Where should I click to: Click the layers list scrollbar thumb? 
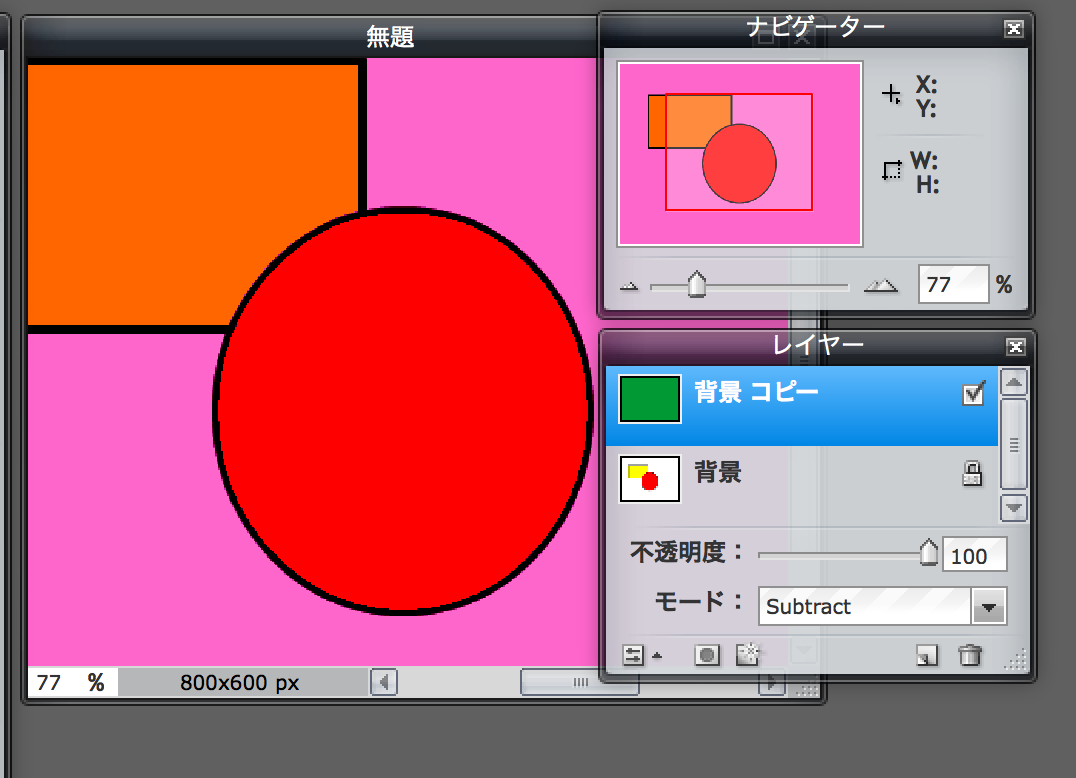(1014, 445)
